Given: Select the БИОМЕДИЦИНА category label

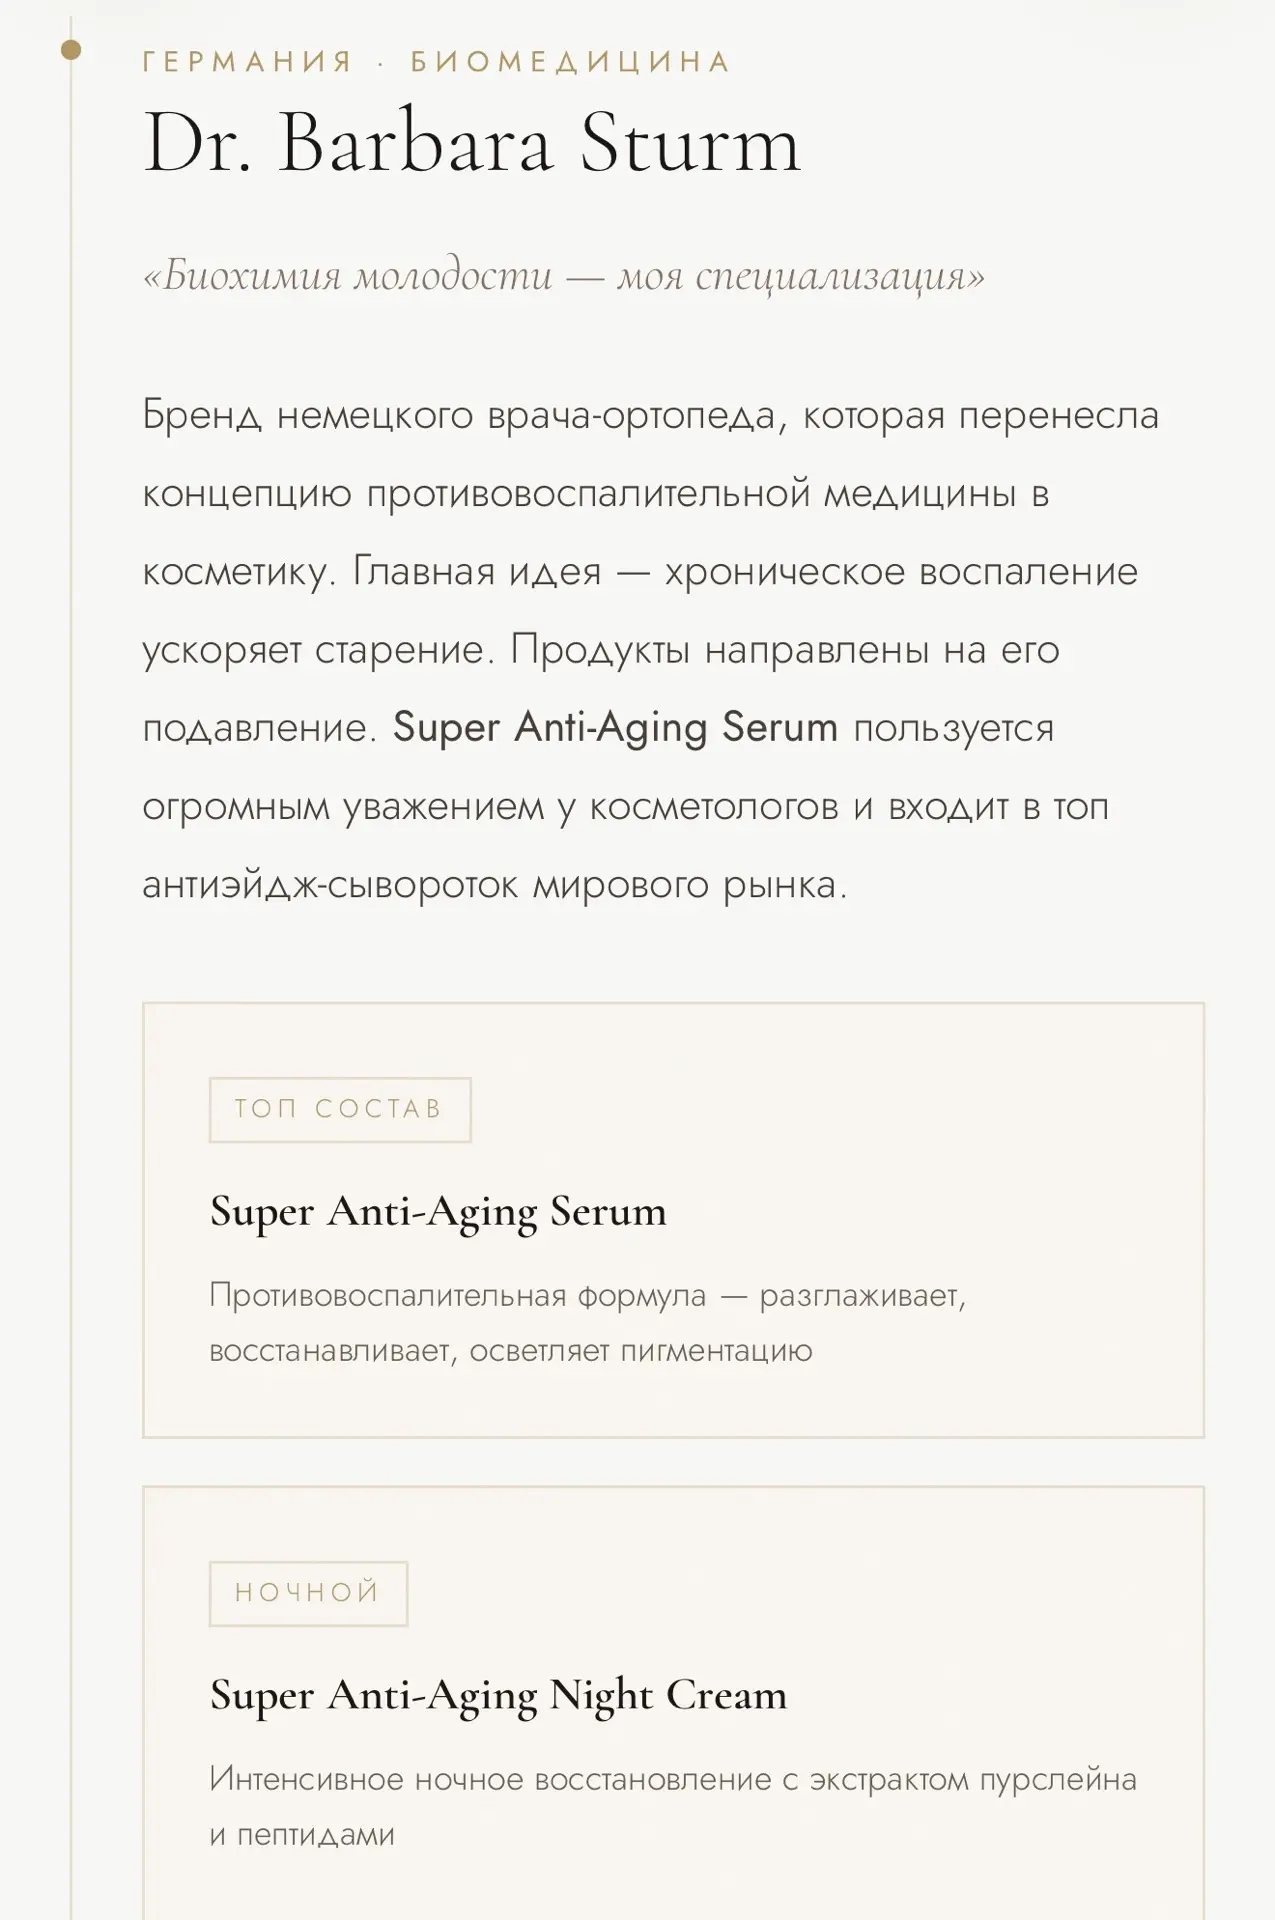Looking at the screenshot, I should tap(571, 62).
